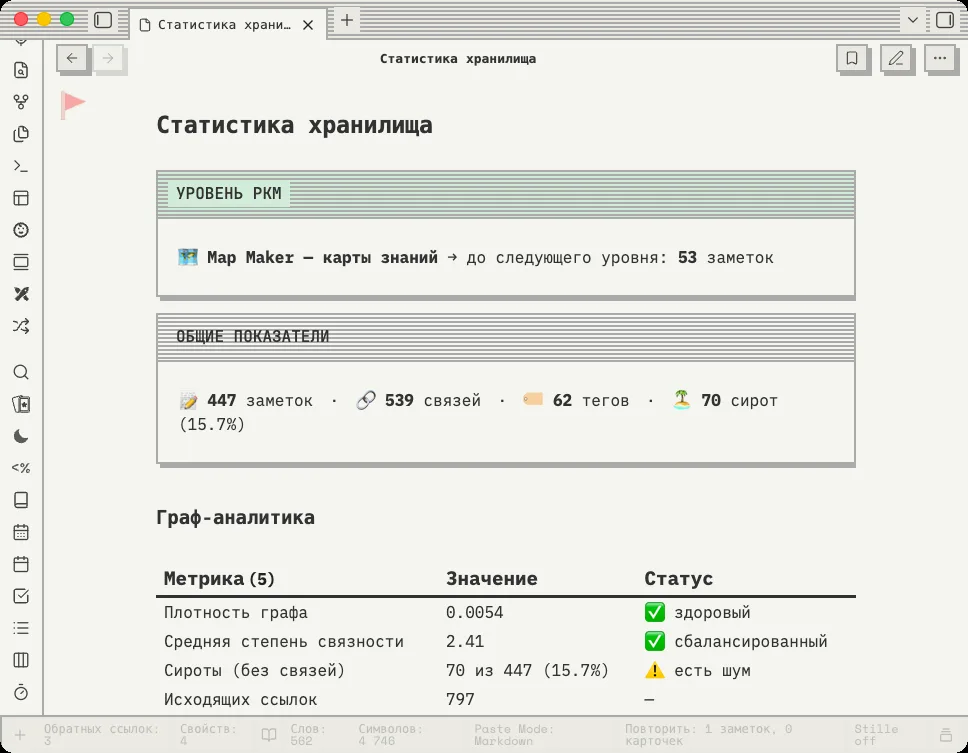Click the Граф-аналитика heading
The image size is (968, 753).
(235, 517)
